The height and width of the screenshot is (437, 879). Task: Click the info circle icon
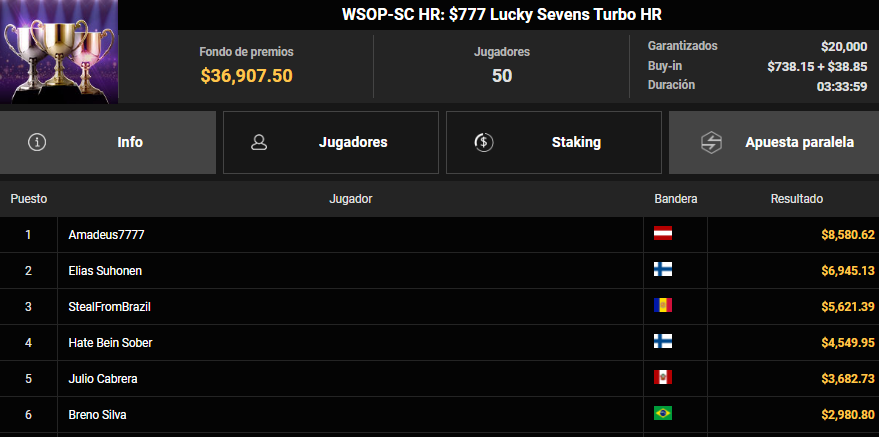click(x=37, y=142)
